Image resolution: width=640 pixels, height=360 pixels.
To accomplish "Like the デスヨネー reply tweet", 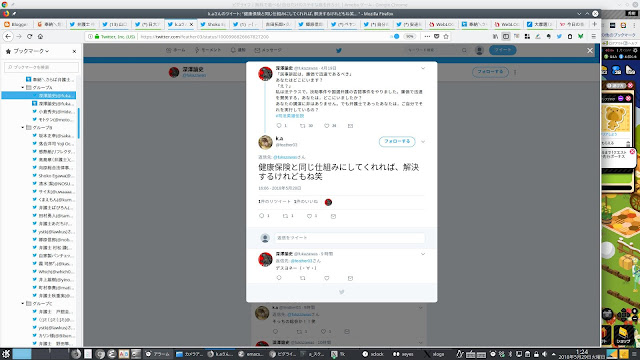I will 327,278.
